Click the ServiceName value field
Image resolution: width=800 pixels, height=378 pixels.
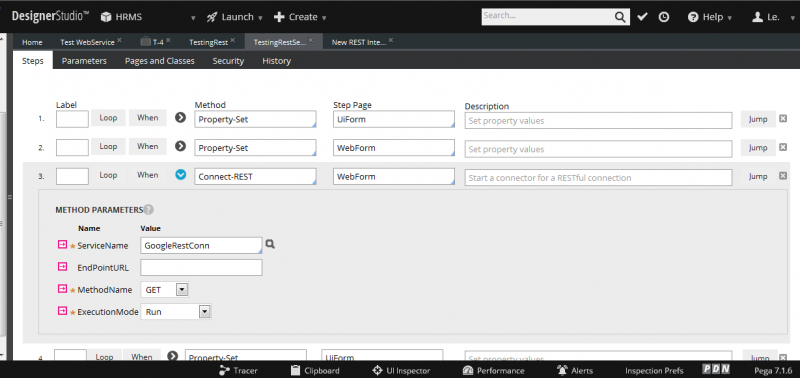[202, 245]
